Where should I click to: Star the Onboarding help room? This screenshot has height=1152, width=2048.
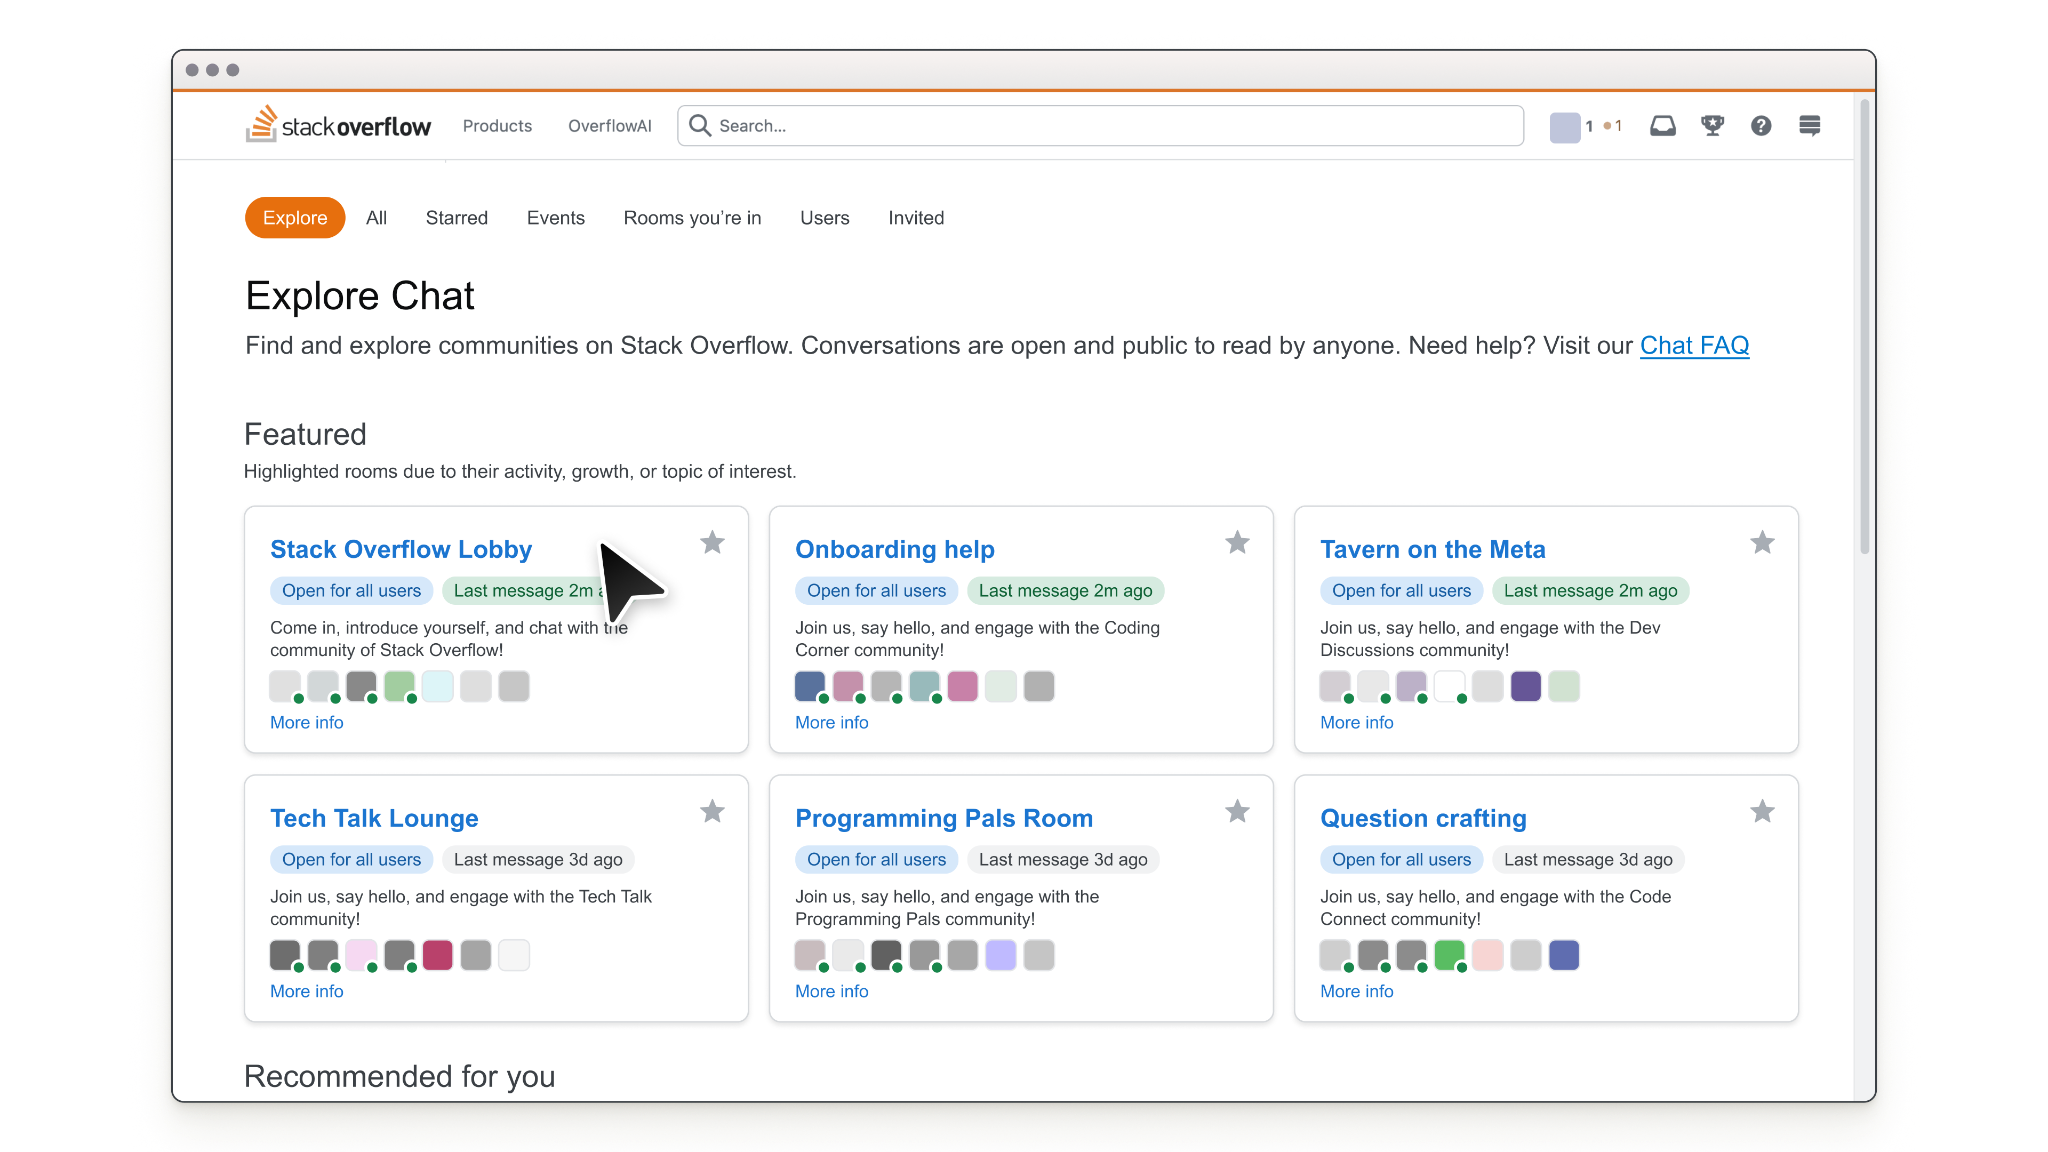coord(1237,542)
